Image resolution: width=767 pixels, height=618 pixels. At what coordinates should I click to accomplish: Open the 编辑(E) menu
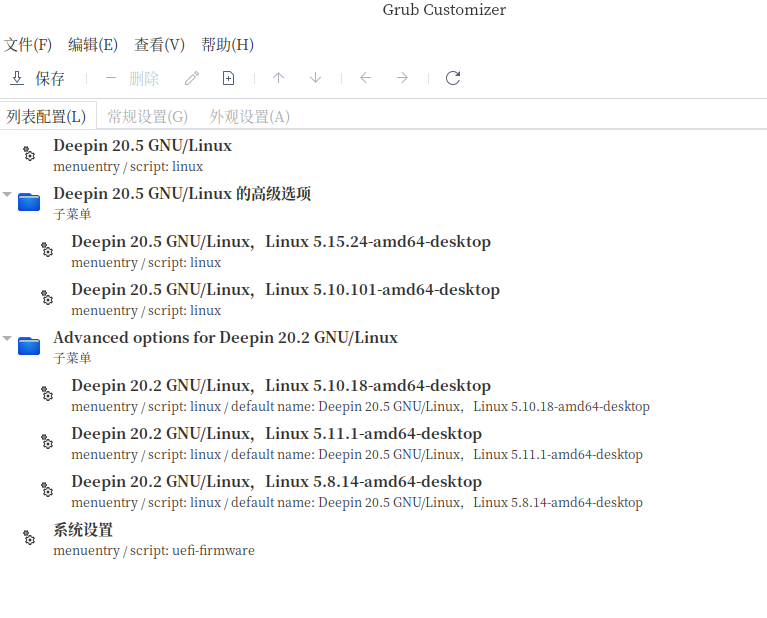pyautogui.click(x=93, y=45)
